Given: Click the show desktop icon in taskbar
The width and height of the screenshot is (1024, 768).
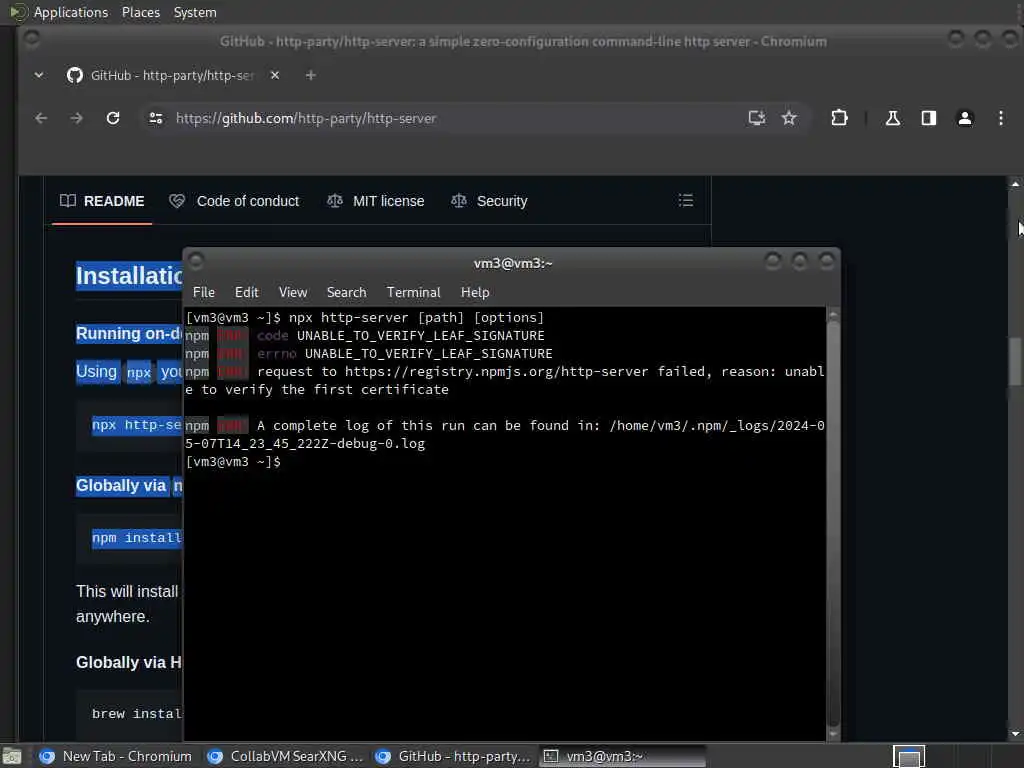Looking at the screenshot, I should tap(12, 757).
